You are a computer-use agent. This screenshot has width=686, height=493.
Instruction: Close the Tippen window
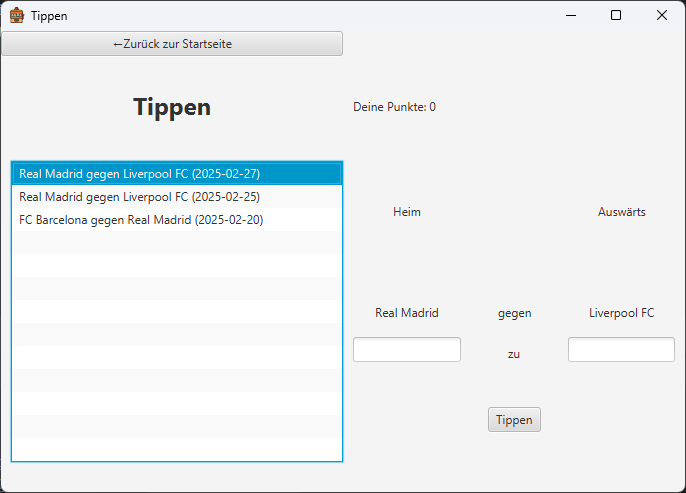point(662,15)
